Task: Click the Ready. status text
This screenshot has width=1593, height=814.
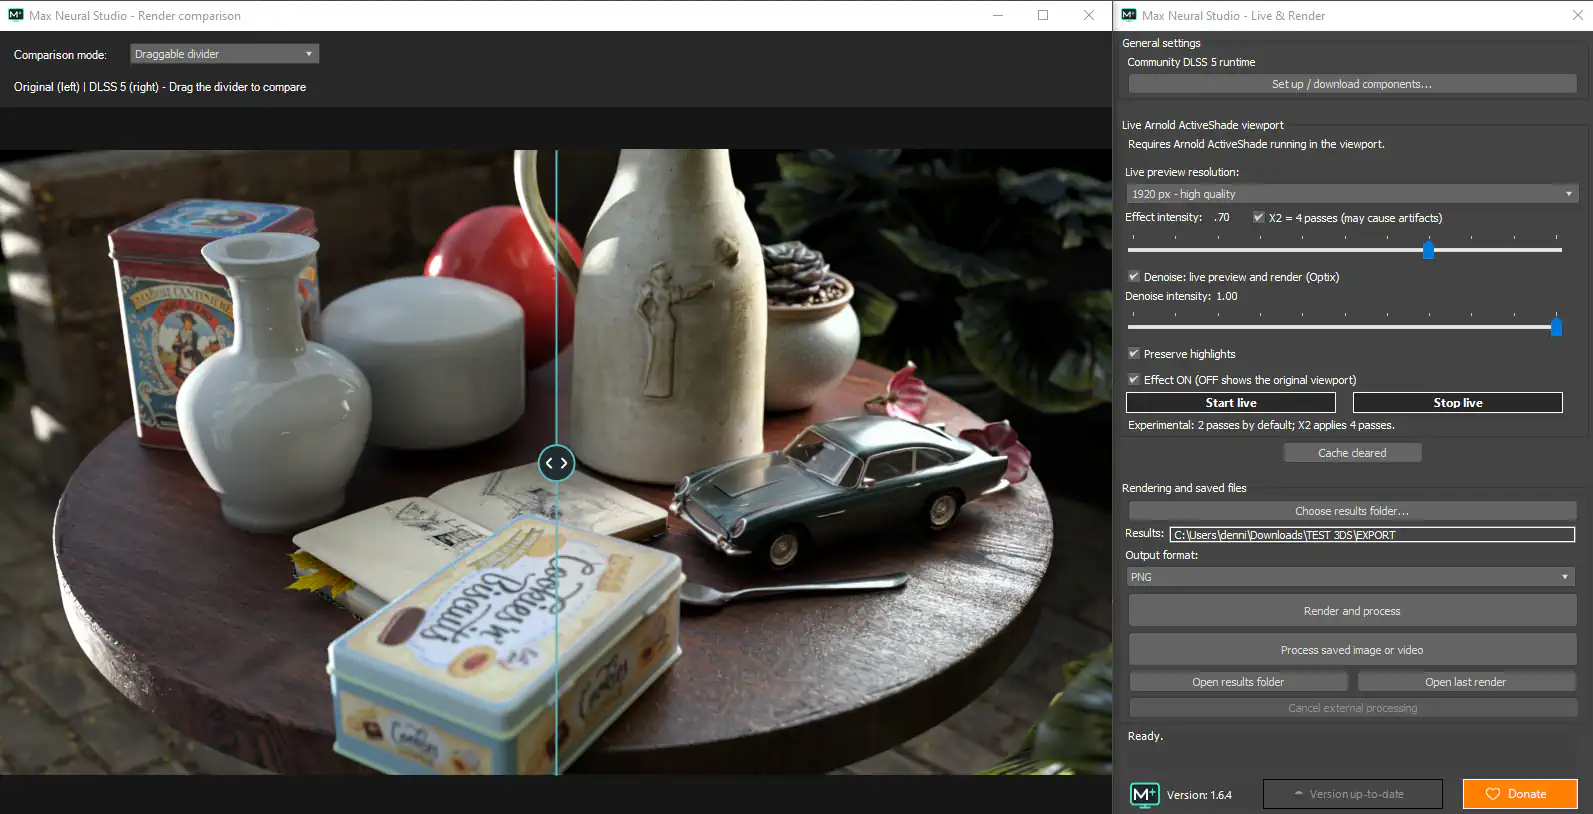Action: pyautogui.click(x=1145, y=736)
